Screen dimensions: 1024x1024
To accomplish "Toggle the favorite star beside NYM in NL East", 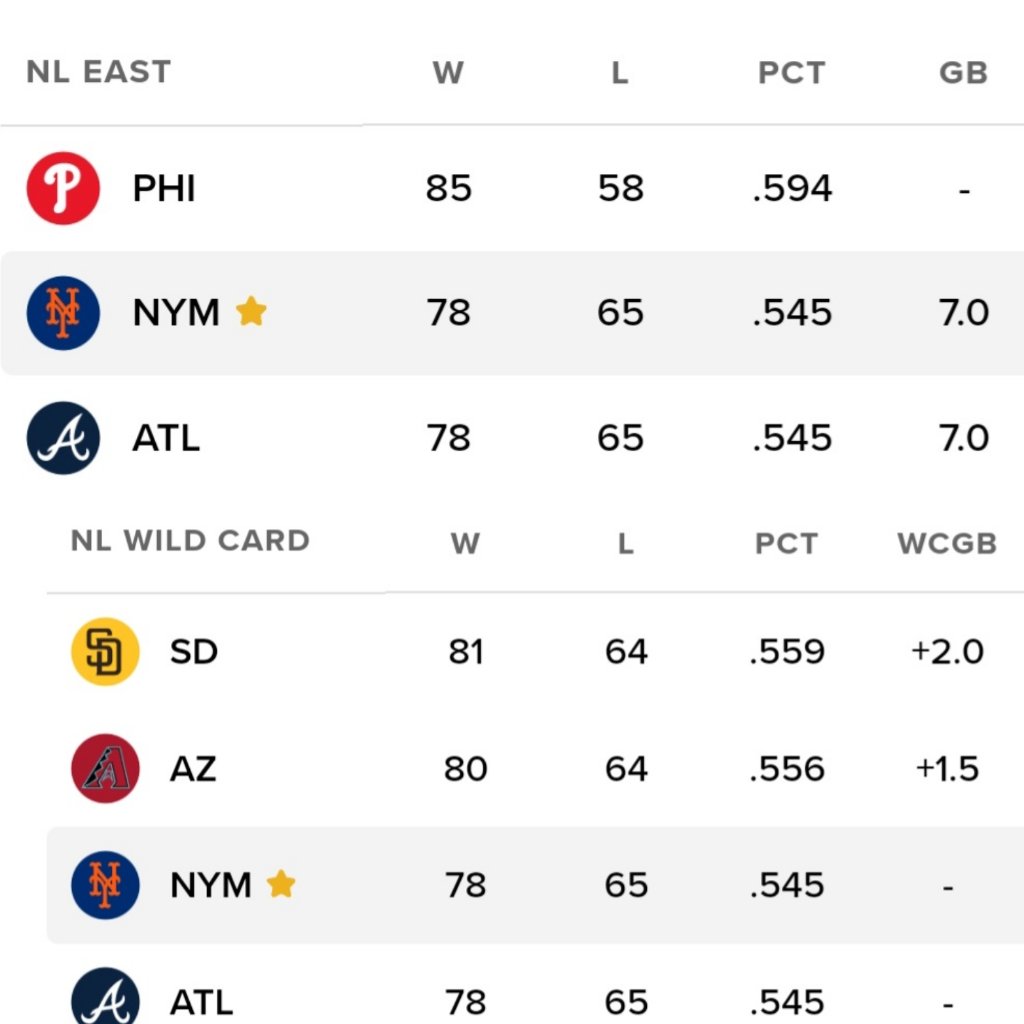I will pos(251,312).
